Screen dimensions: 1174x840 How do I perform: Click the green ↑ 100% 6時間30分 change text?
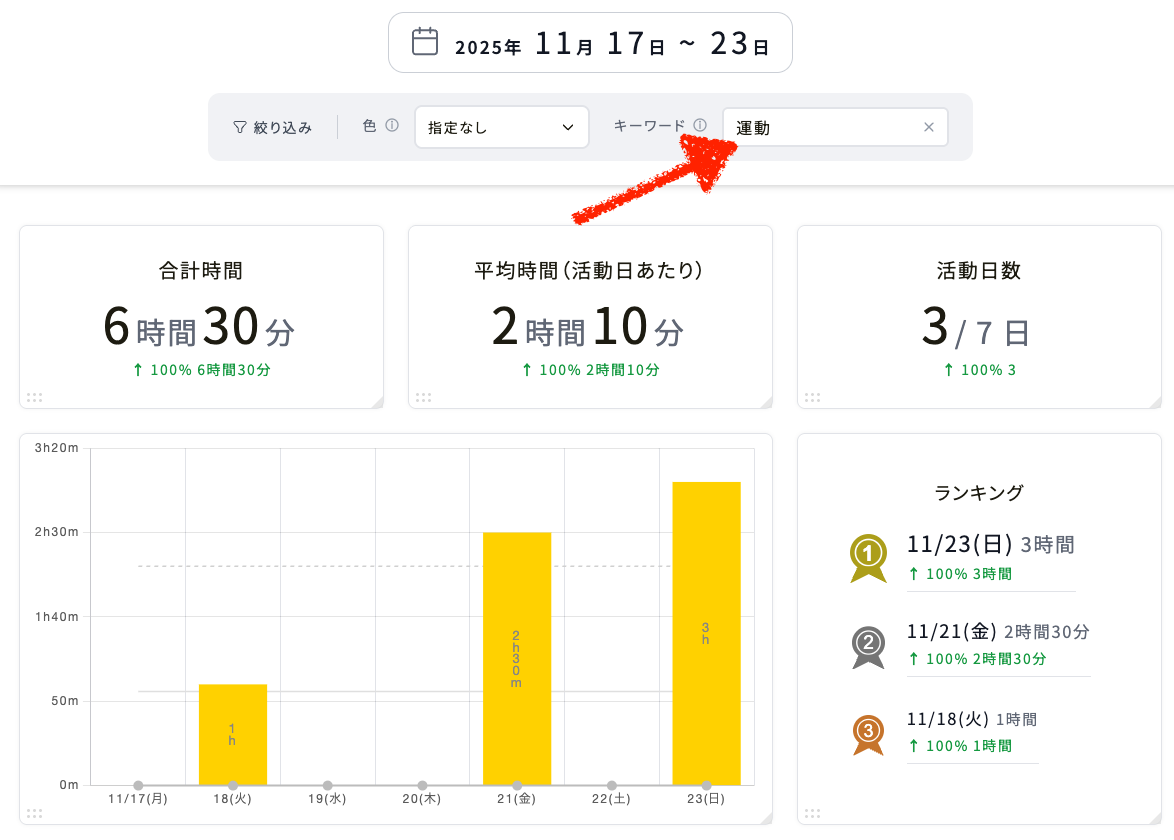201,370
